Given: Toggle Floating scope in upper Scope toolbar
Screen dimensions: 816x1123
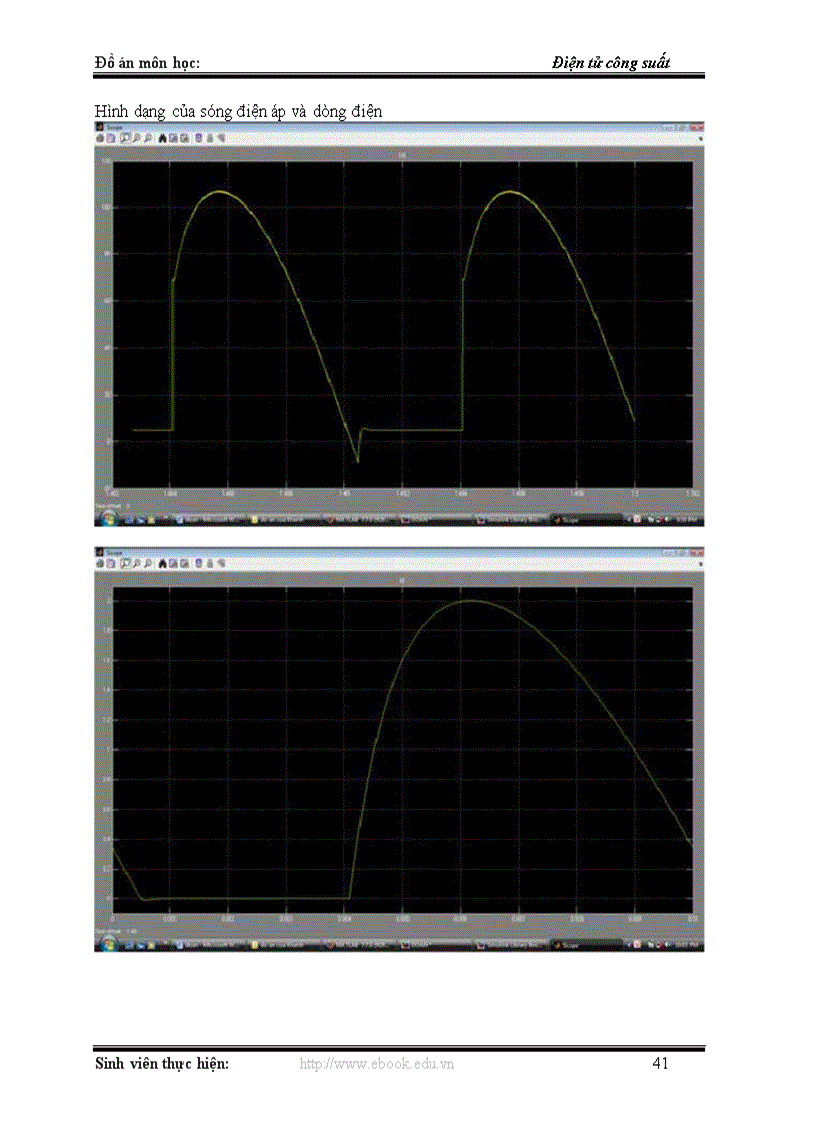Looking at the screenshot, I should [x=198, y=141].
